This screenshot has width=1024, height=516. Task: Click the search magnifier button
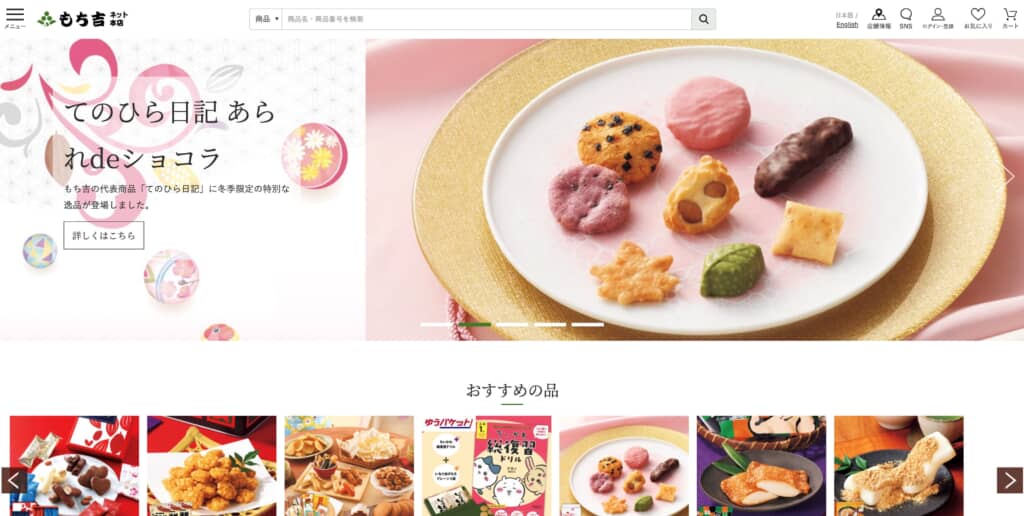point(703,19)
